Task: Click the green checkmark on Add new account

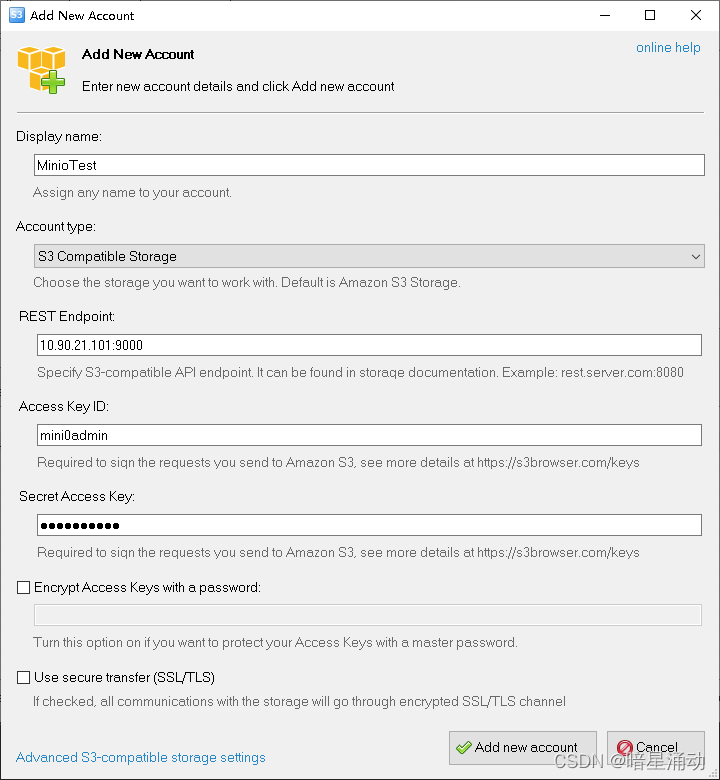Action: click(x=464, y=747)
